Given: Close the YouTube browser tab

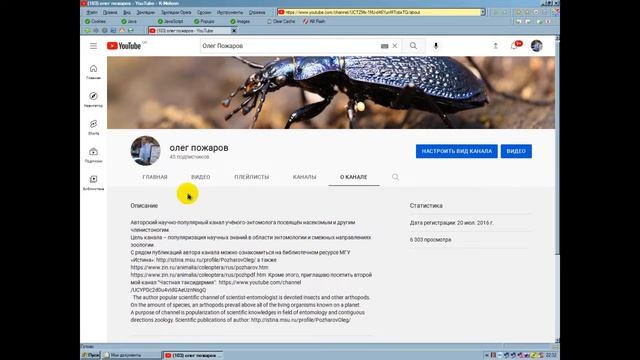Looking at the screenshot, I should (234, 31).
